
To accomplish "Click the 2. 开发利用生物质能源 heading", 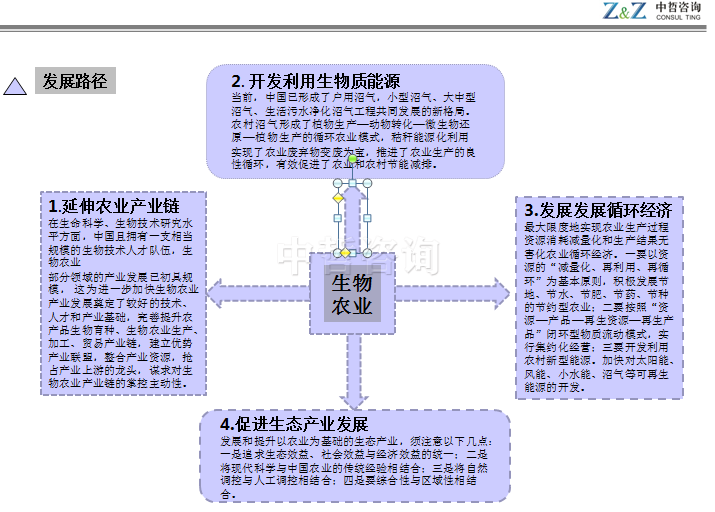I will (315, 81).
